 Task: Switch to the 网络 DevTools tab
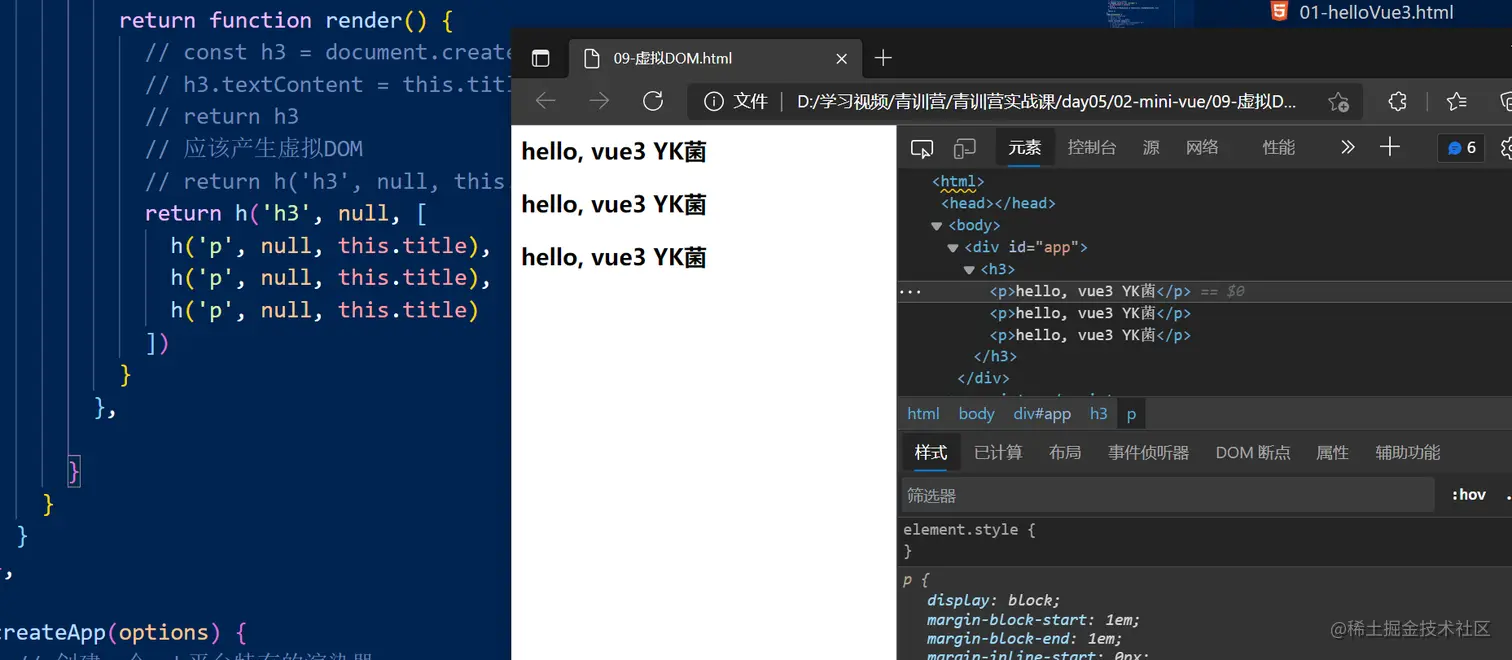1202,148
